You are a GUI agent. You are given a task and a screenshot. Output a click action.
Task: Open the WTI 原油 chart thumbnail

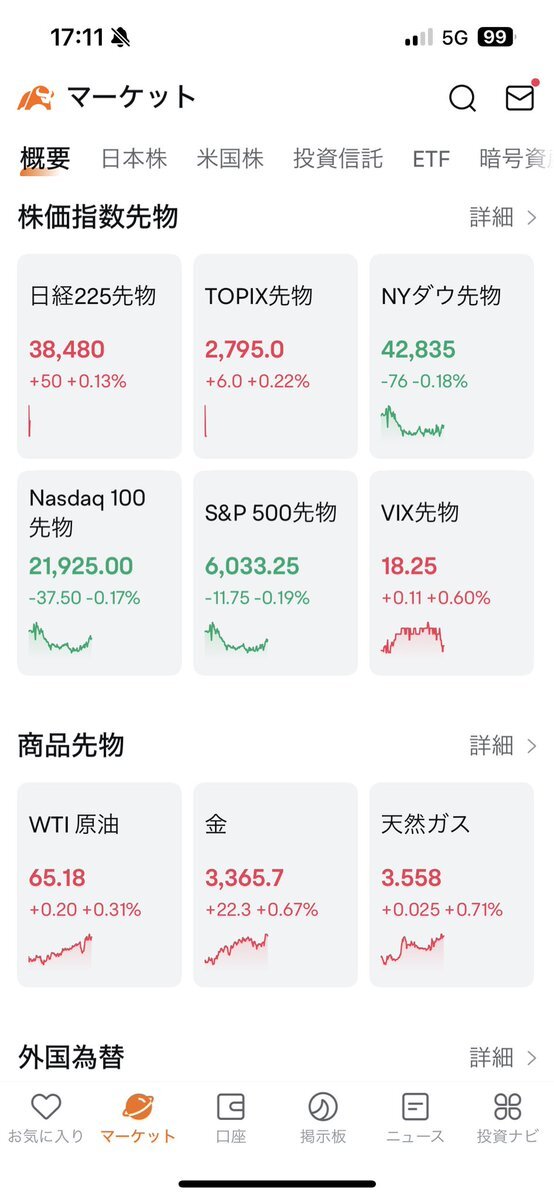click(60, 950)
